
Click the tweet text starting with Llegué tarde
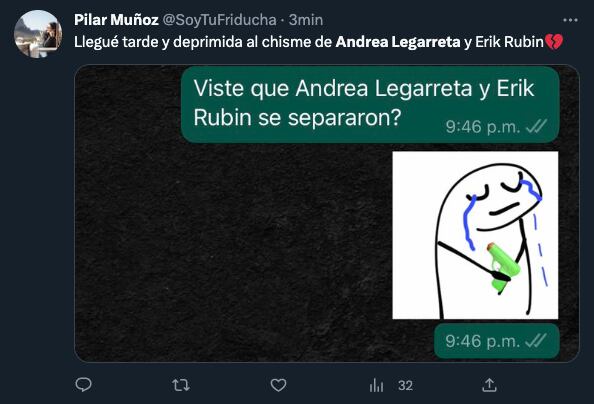tap(318, 42)
